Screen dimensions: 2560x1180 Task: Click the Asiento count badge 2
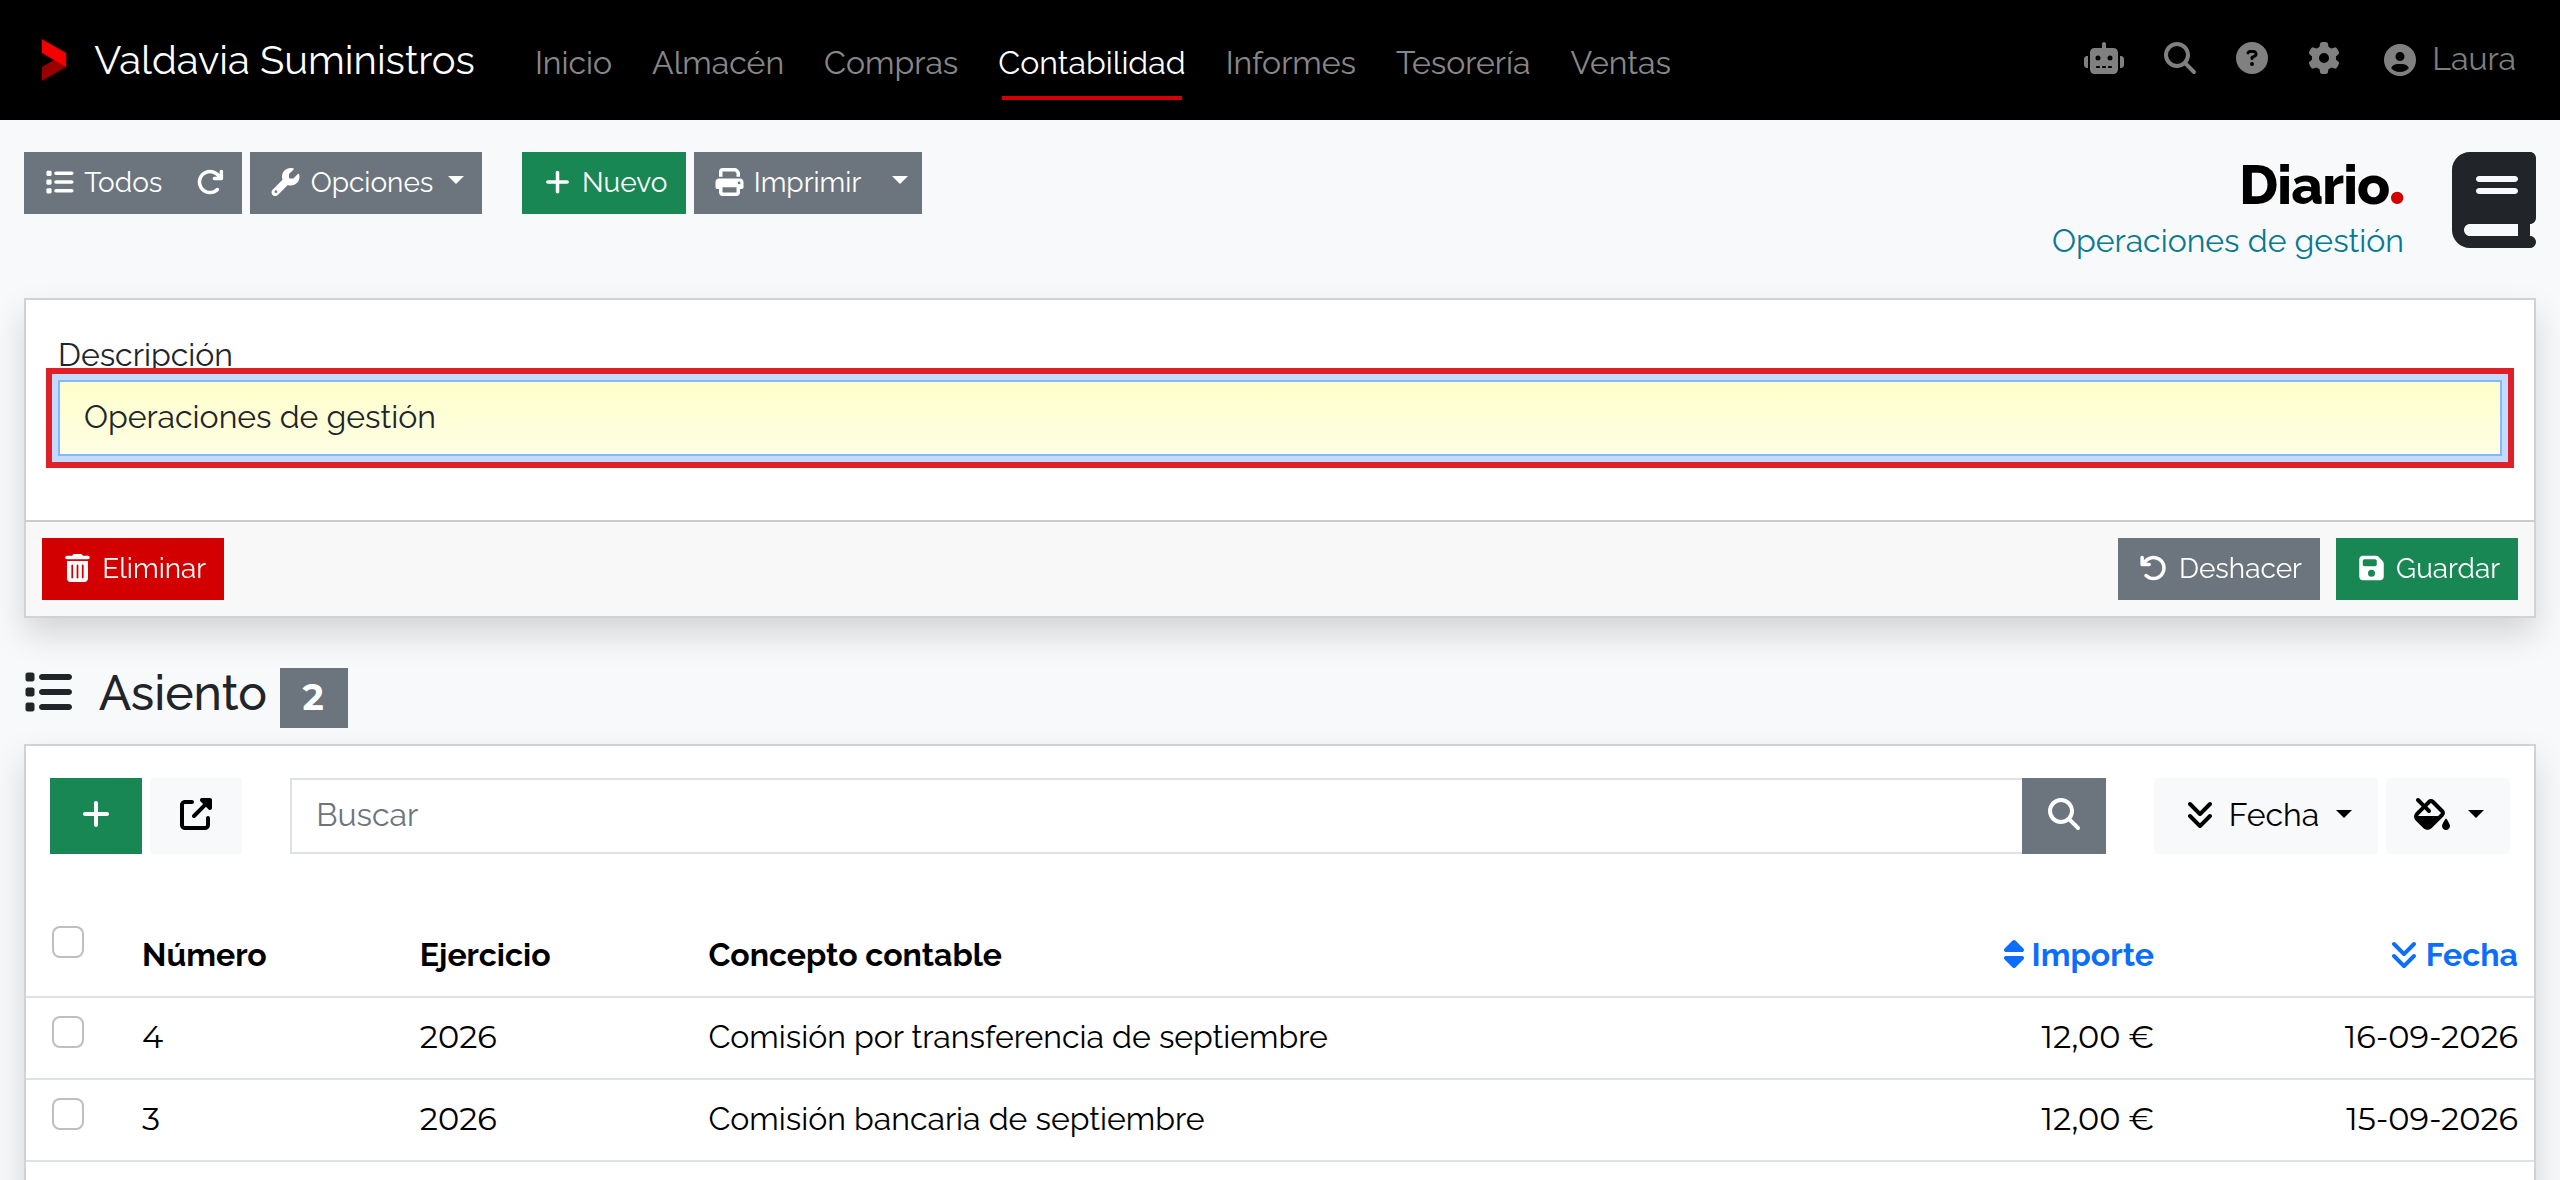[x=313, y=697]
